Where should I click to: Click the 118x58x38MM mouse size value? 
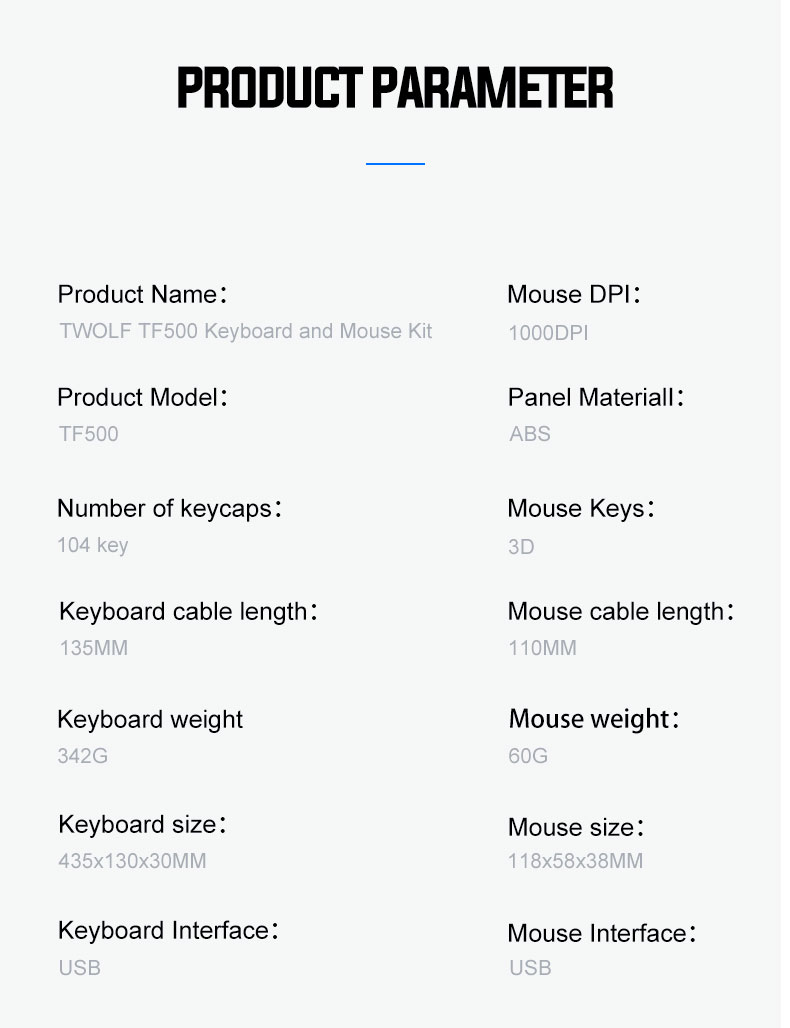576,860
